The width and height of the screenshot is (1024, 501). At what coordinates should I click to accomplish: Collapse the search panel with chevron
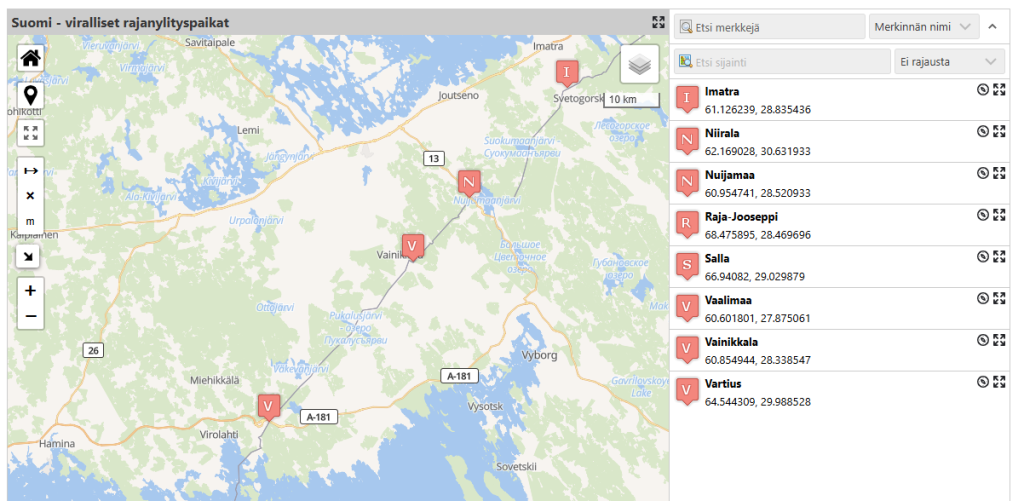click(x=992, y=27)
